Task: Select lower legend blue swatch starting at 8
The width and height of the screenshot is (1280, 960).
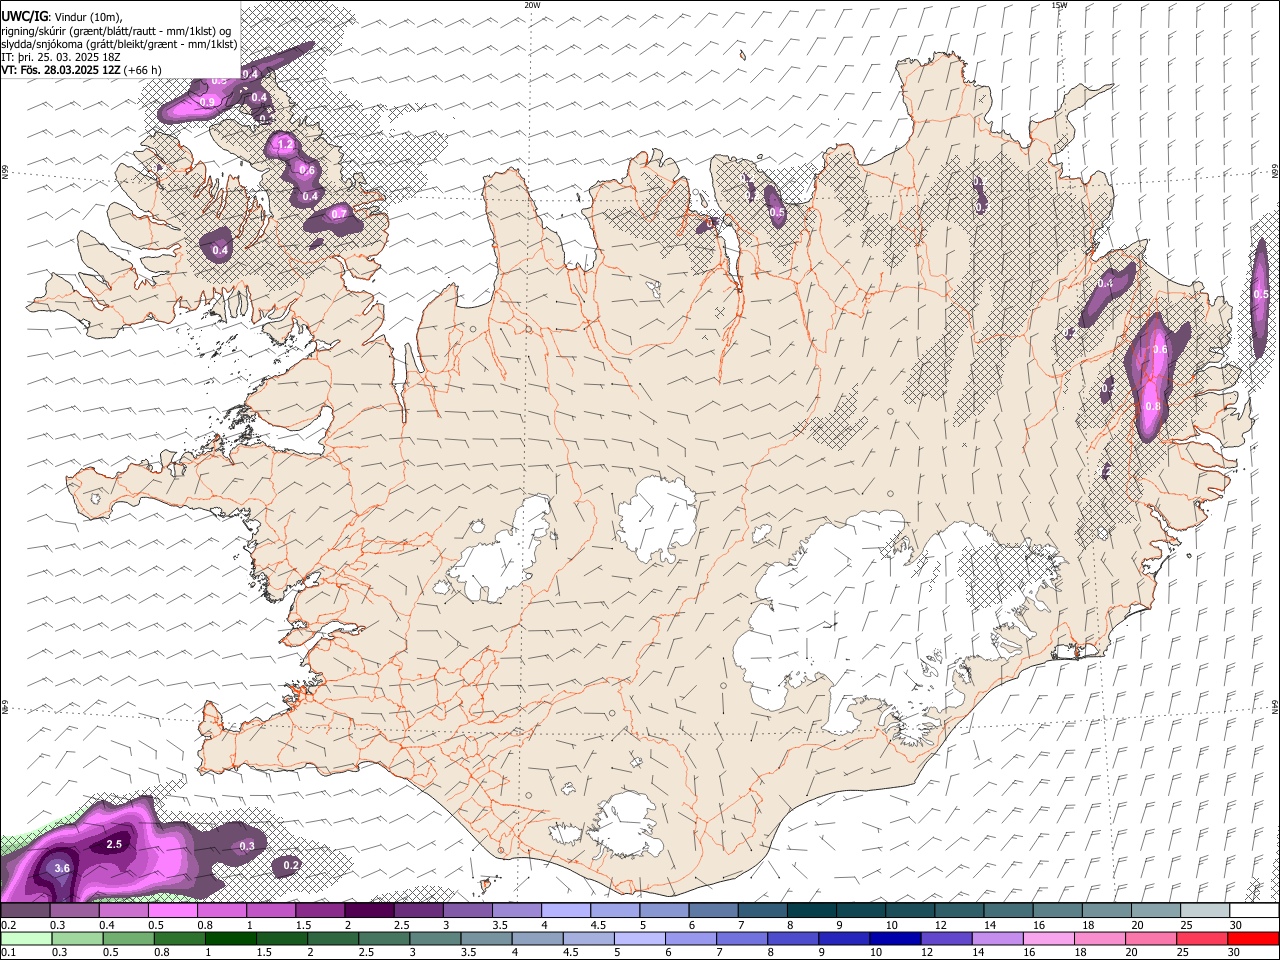Action: point(793,938)
